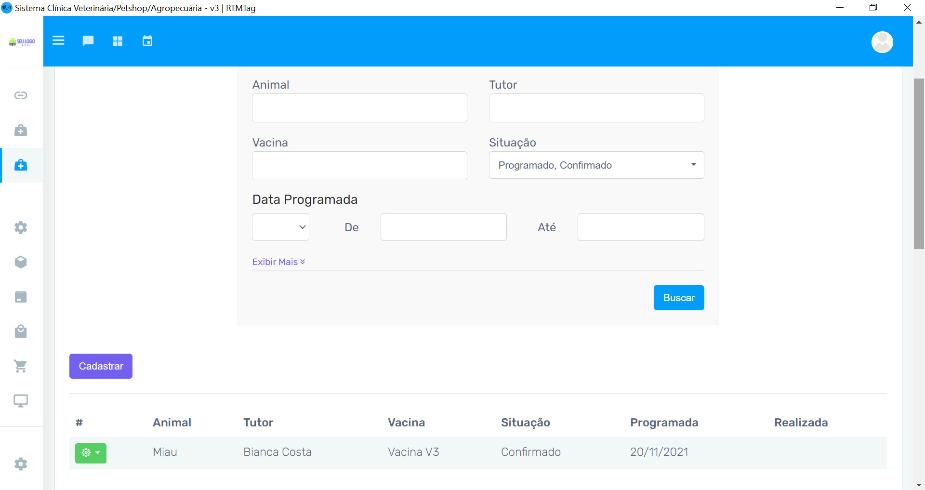Click the Cadastrar button
The width and height of the screenshot is (925, 490).
click(x=100, y=366)
